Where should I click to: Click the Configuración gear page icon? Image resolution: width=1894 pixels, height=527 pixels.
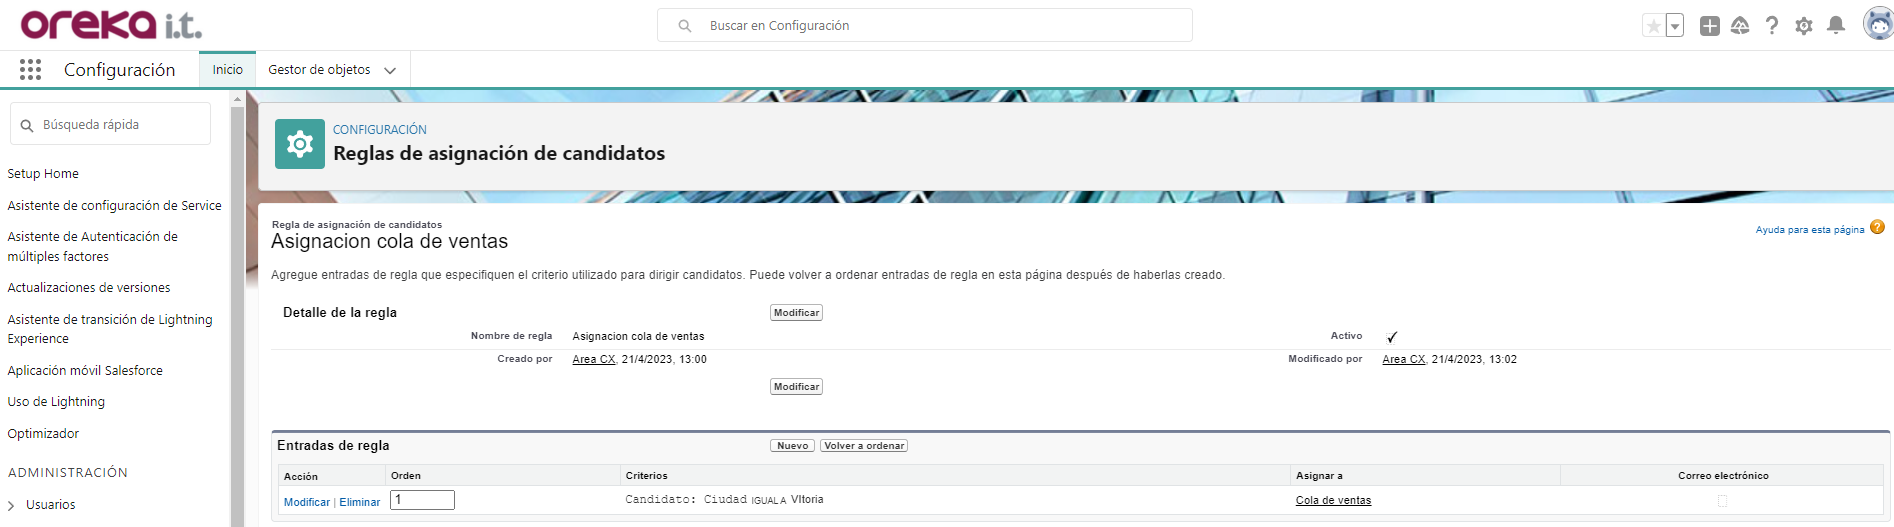click(x=300, y=144)
